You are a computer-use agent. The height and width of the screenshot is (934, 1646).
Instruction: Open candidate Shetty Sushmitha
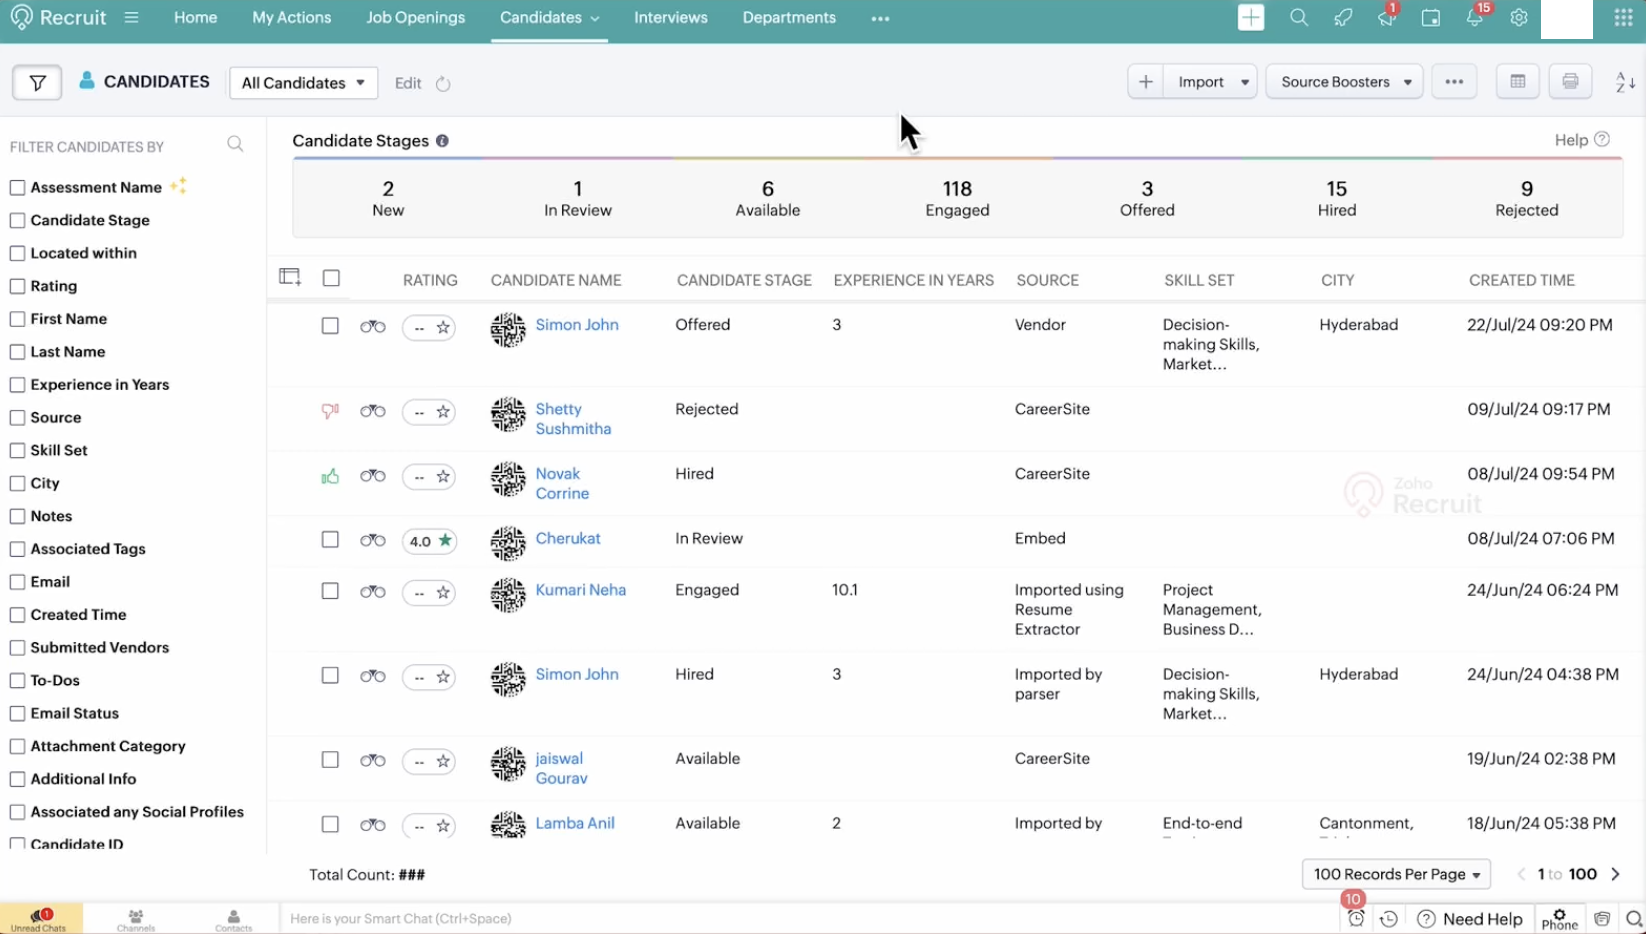pos(572,419)
